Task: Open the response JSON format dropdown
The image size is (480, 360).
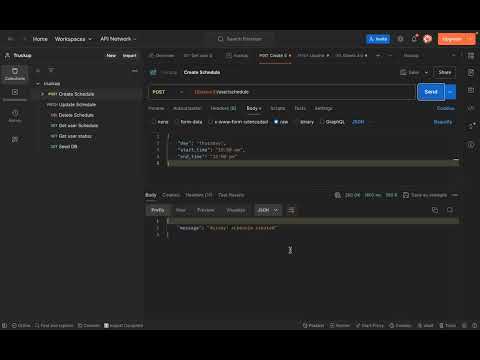Action: click(268, 210)
